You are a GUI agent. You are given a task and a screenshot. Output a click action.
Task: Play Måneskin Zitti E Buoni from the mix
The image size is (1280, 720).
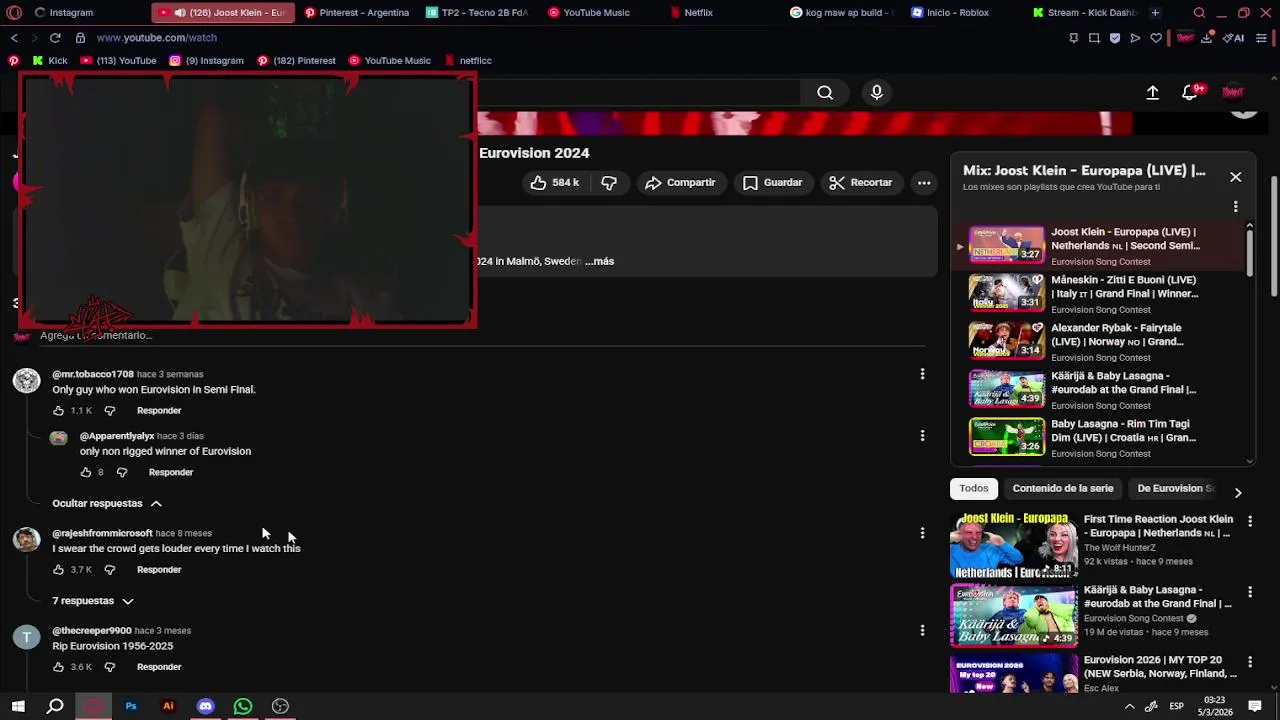(x=1102, y=294)
